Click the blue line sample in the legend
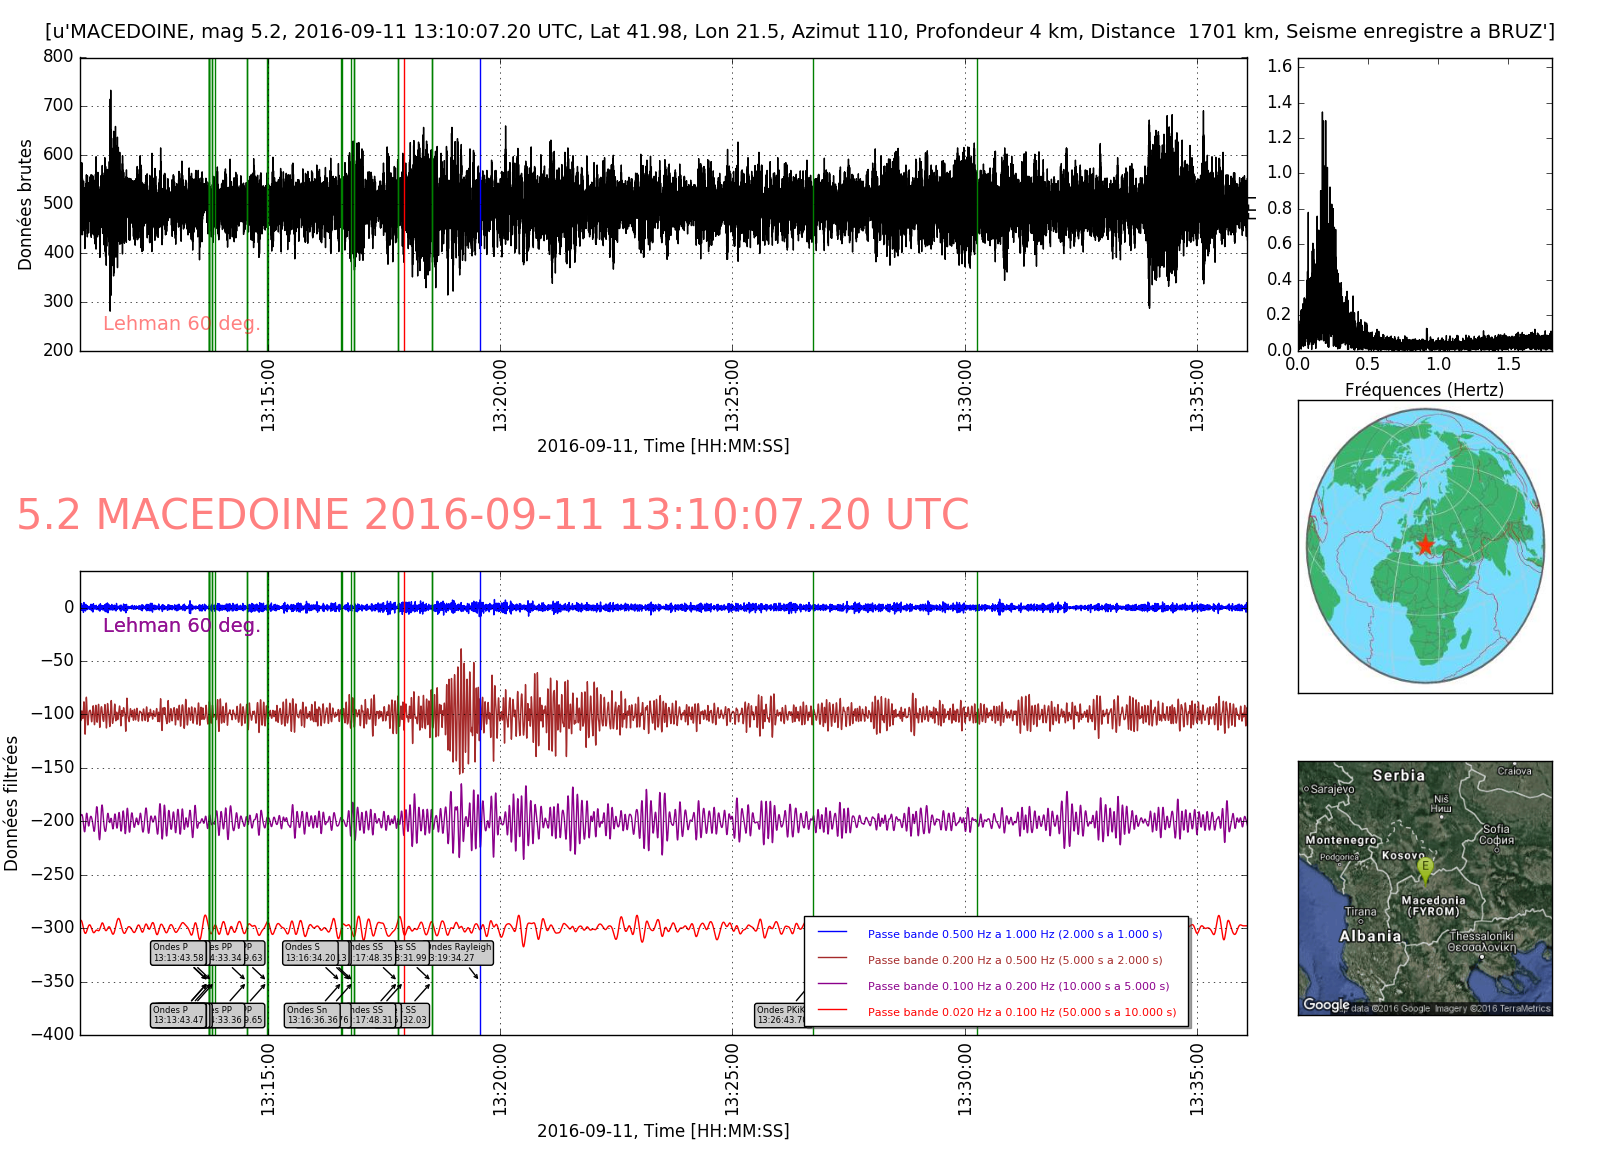This screenshot has height=1150, width=1600. (832, 933)
